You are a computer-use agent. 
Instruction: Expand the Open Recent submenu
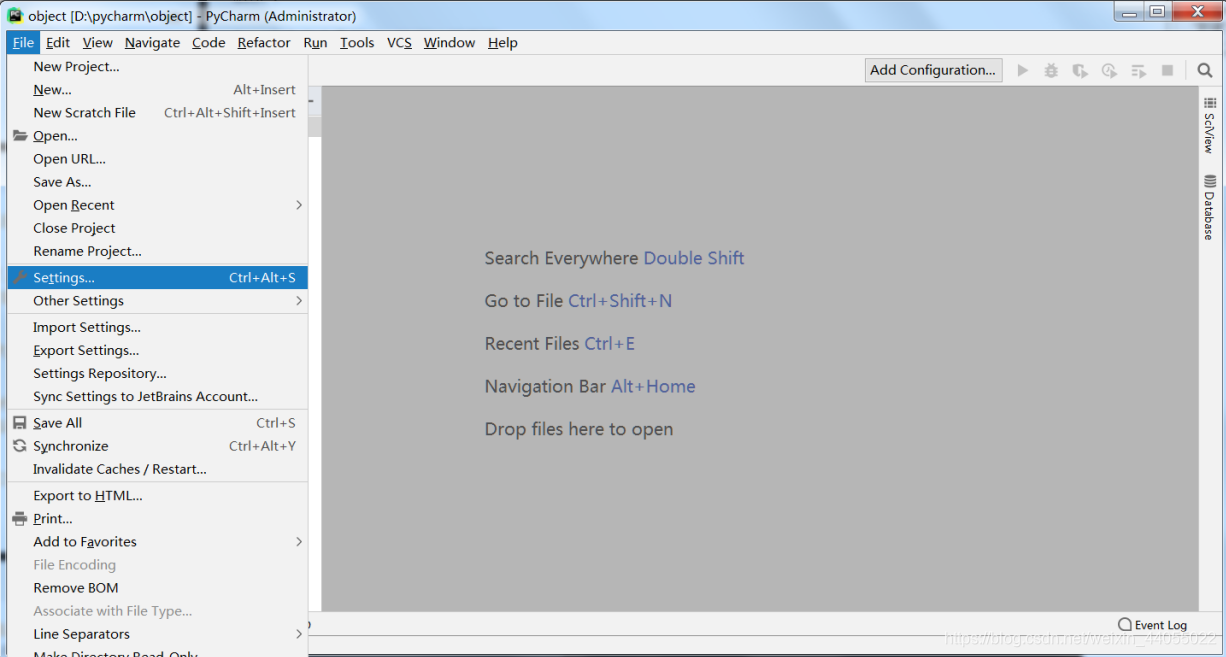74,204
